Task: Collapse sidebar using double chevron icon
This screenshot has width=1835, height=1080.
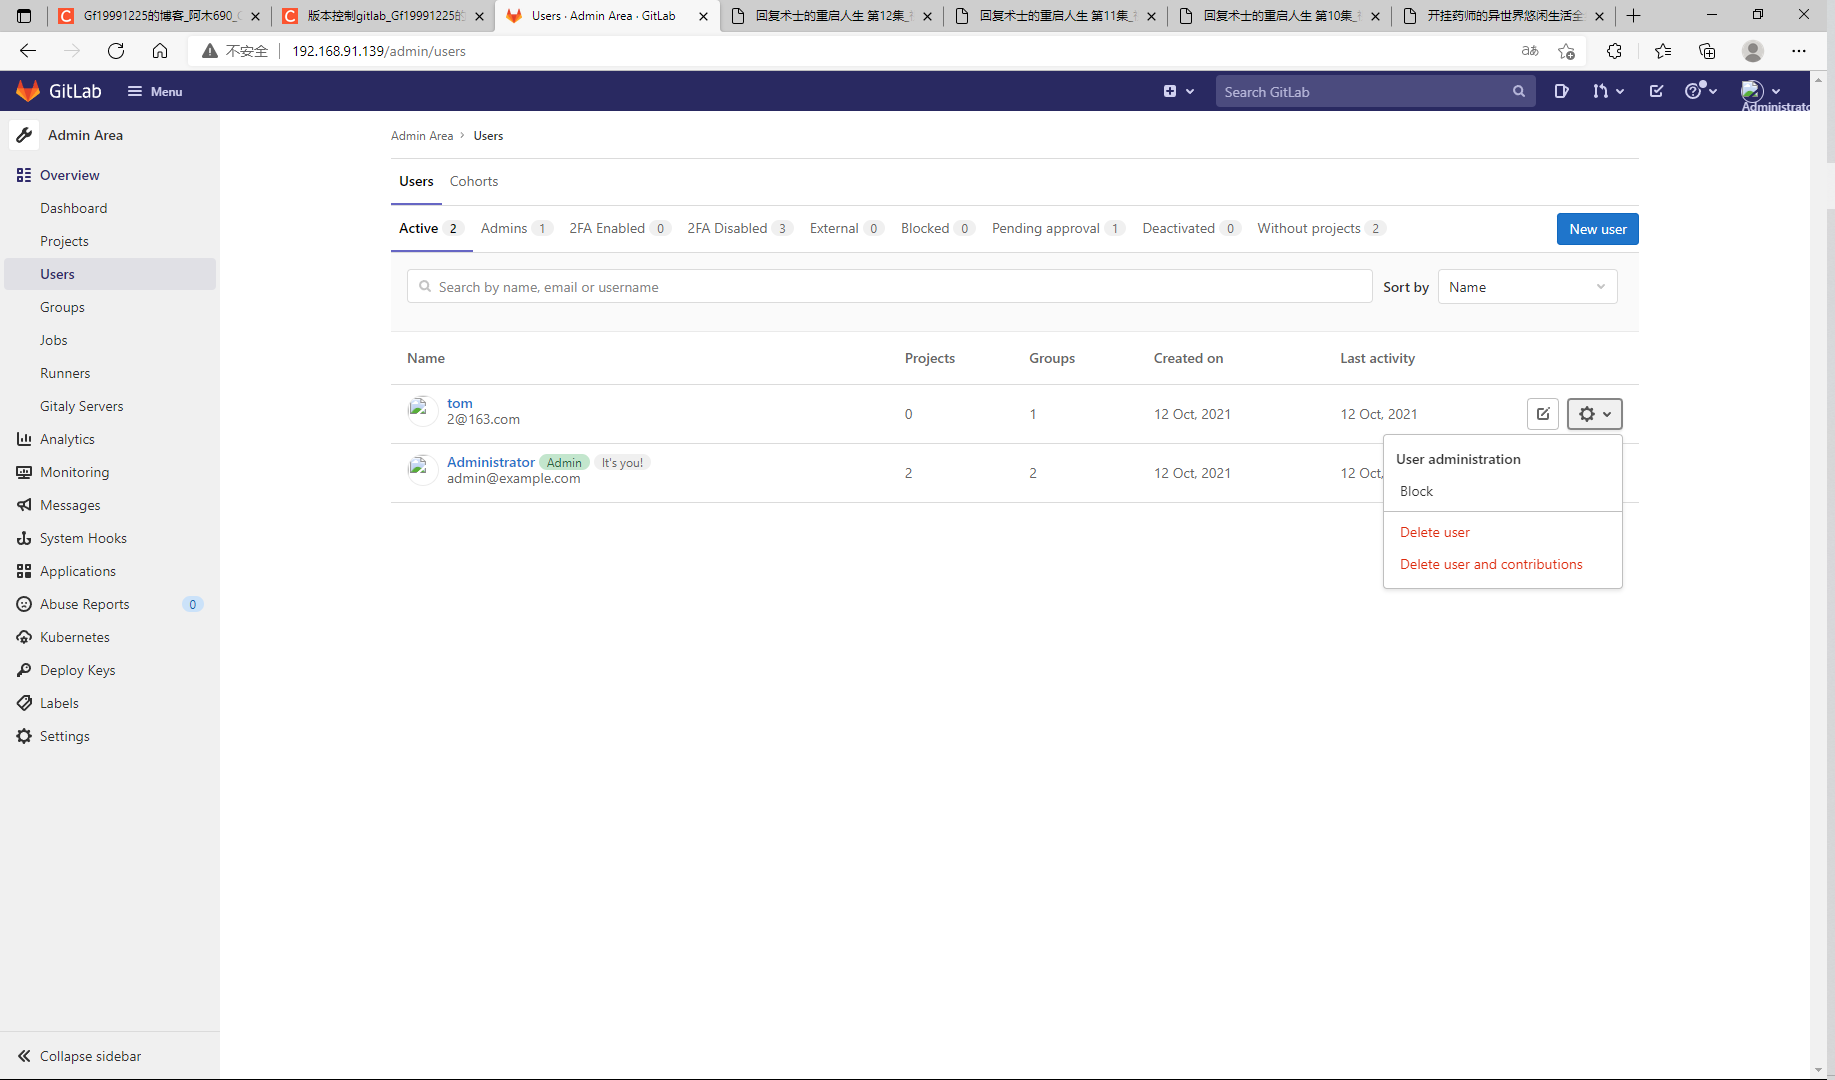Action: coord(24,1056)
